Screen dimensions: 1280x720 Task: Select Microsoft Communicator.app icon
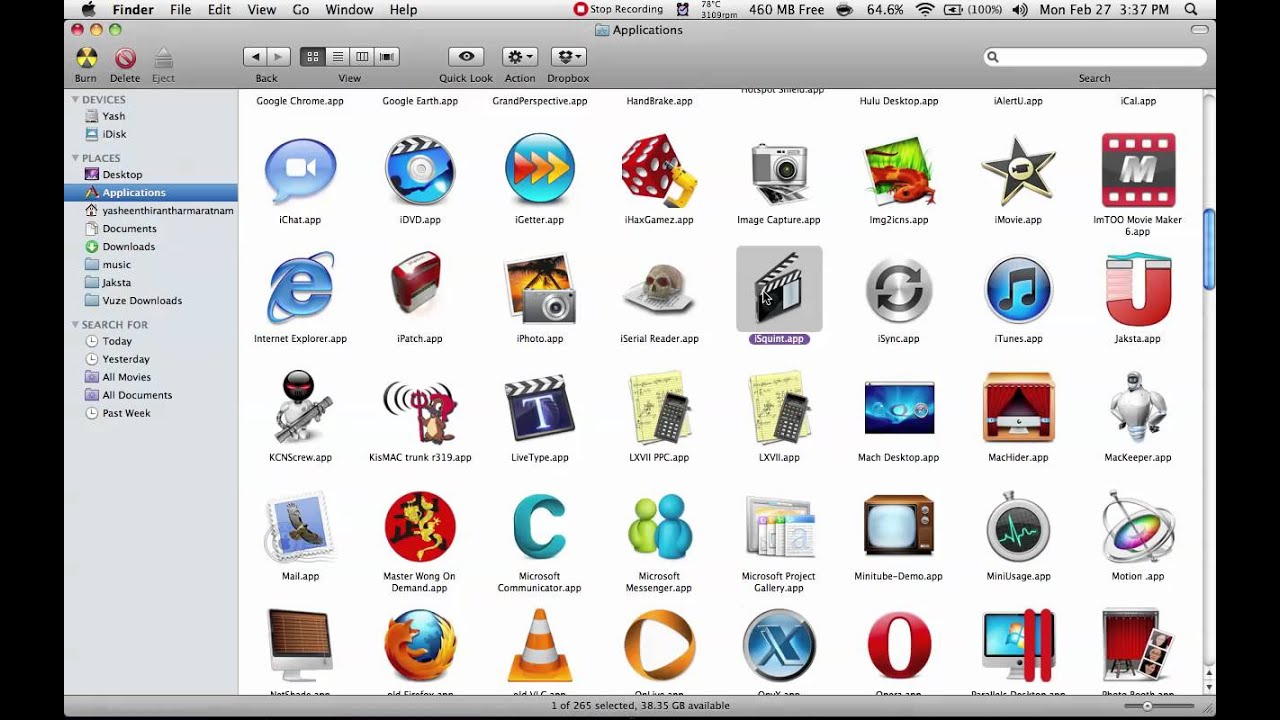tap(540, 527)
